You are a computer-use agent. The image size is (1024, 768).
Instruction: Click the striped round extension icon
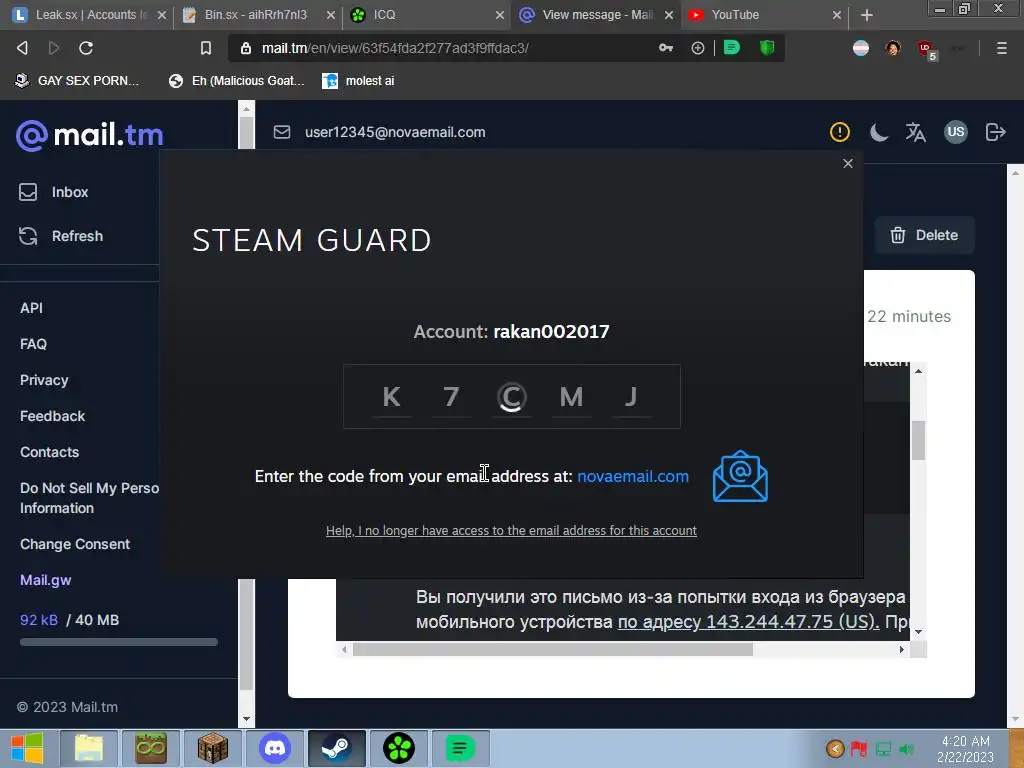click(x=861, y=48)
